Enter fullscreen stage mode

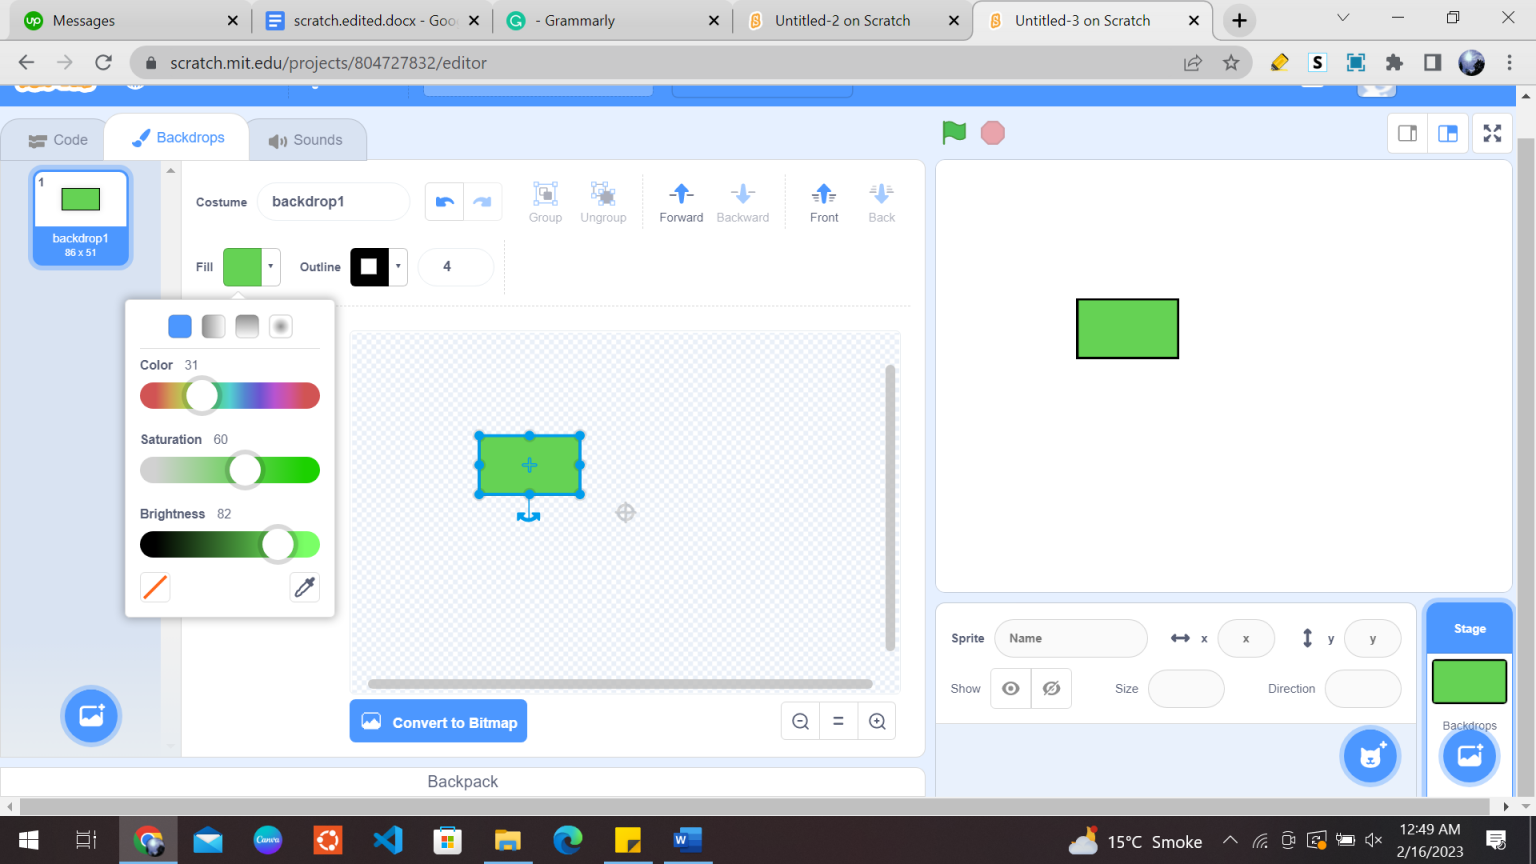click(x=1492, y=132)
